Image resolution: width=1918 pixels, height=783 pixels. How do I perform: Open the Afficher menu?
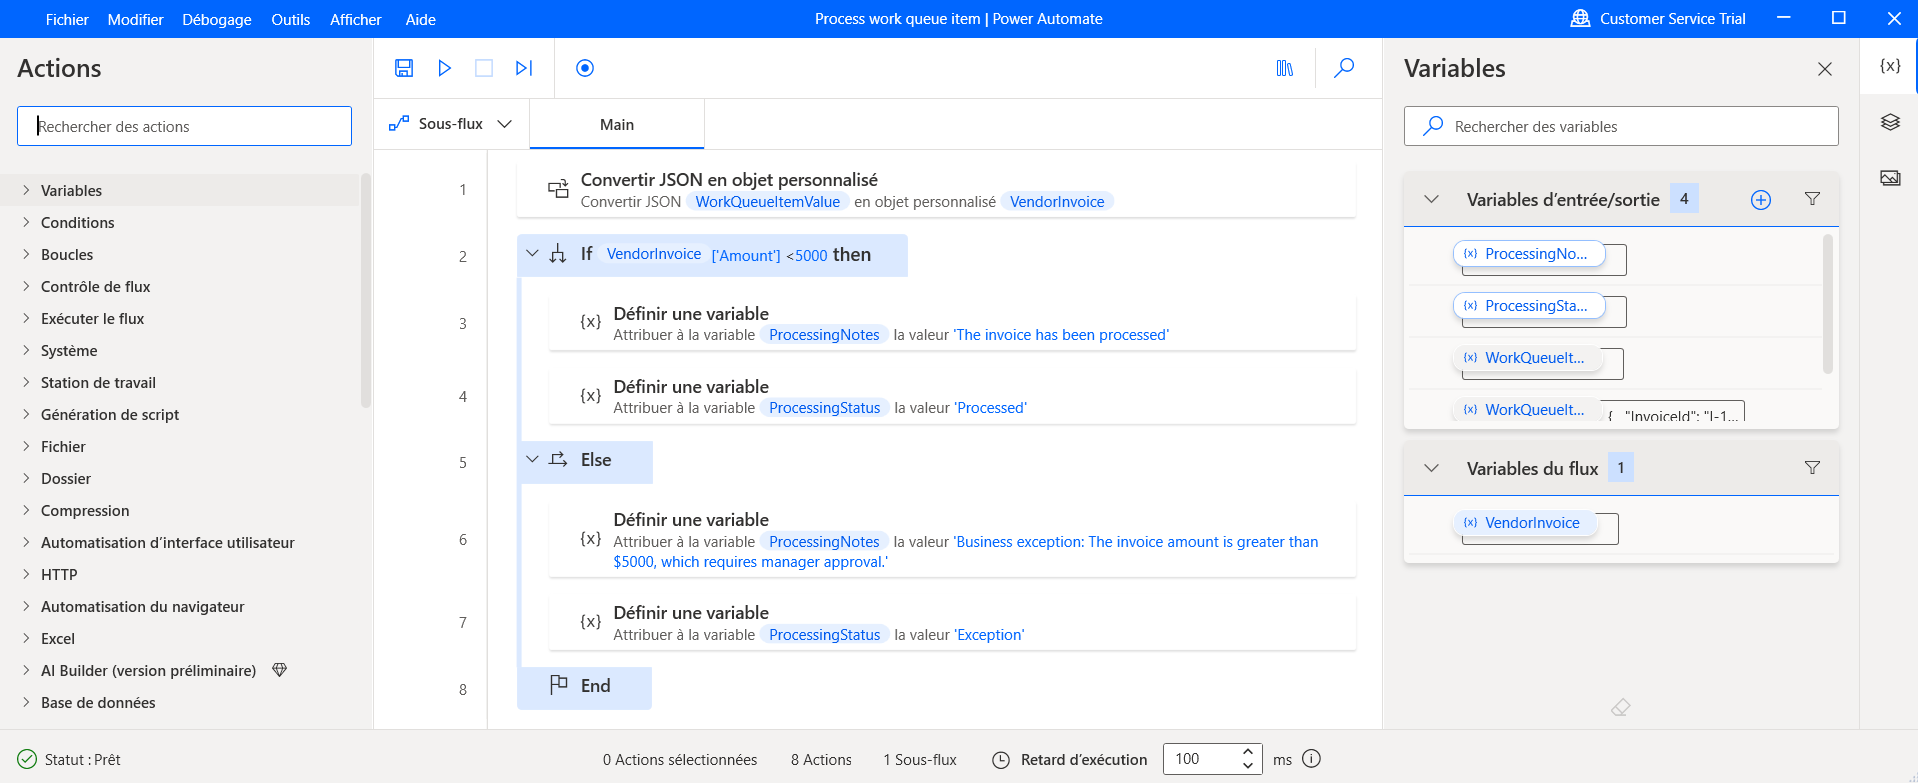point(356,19)
